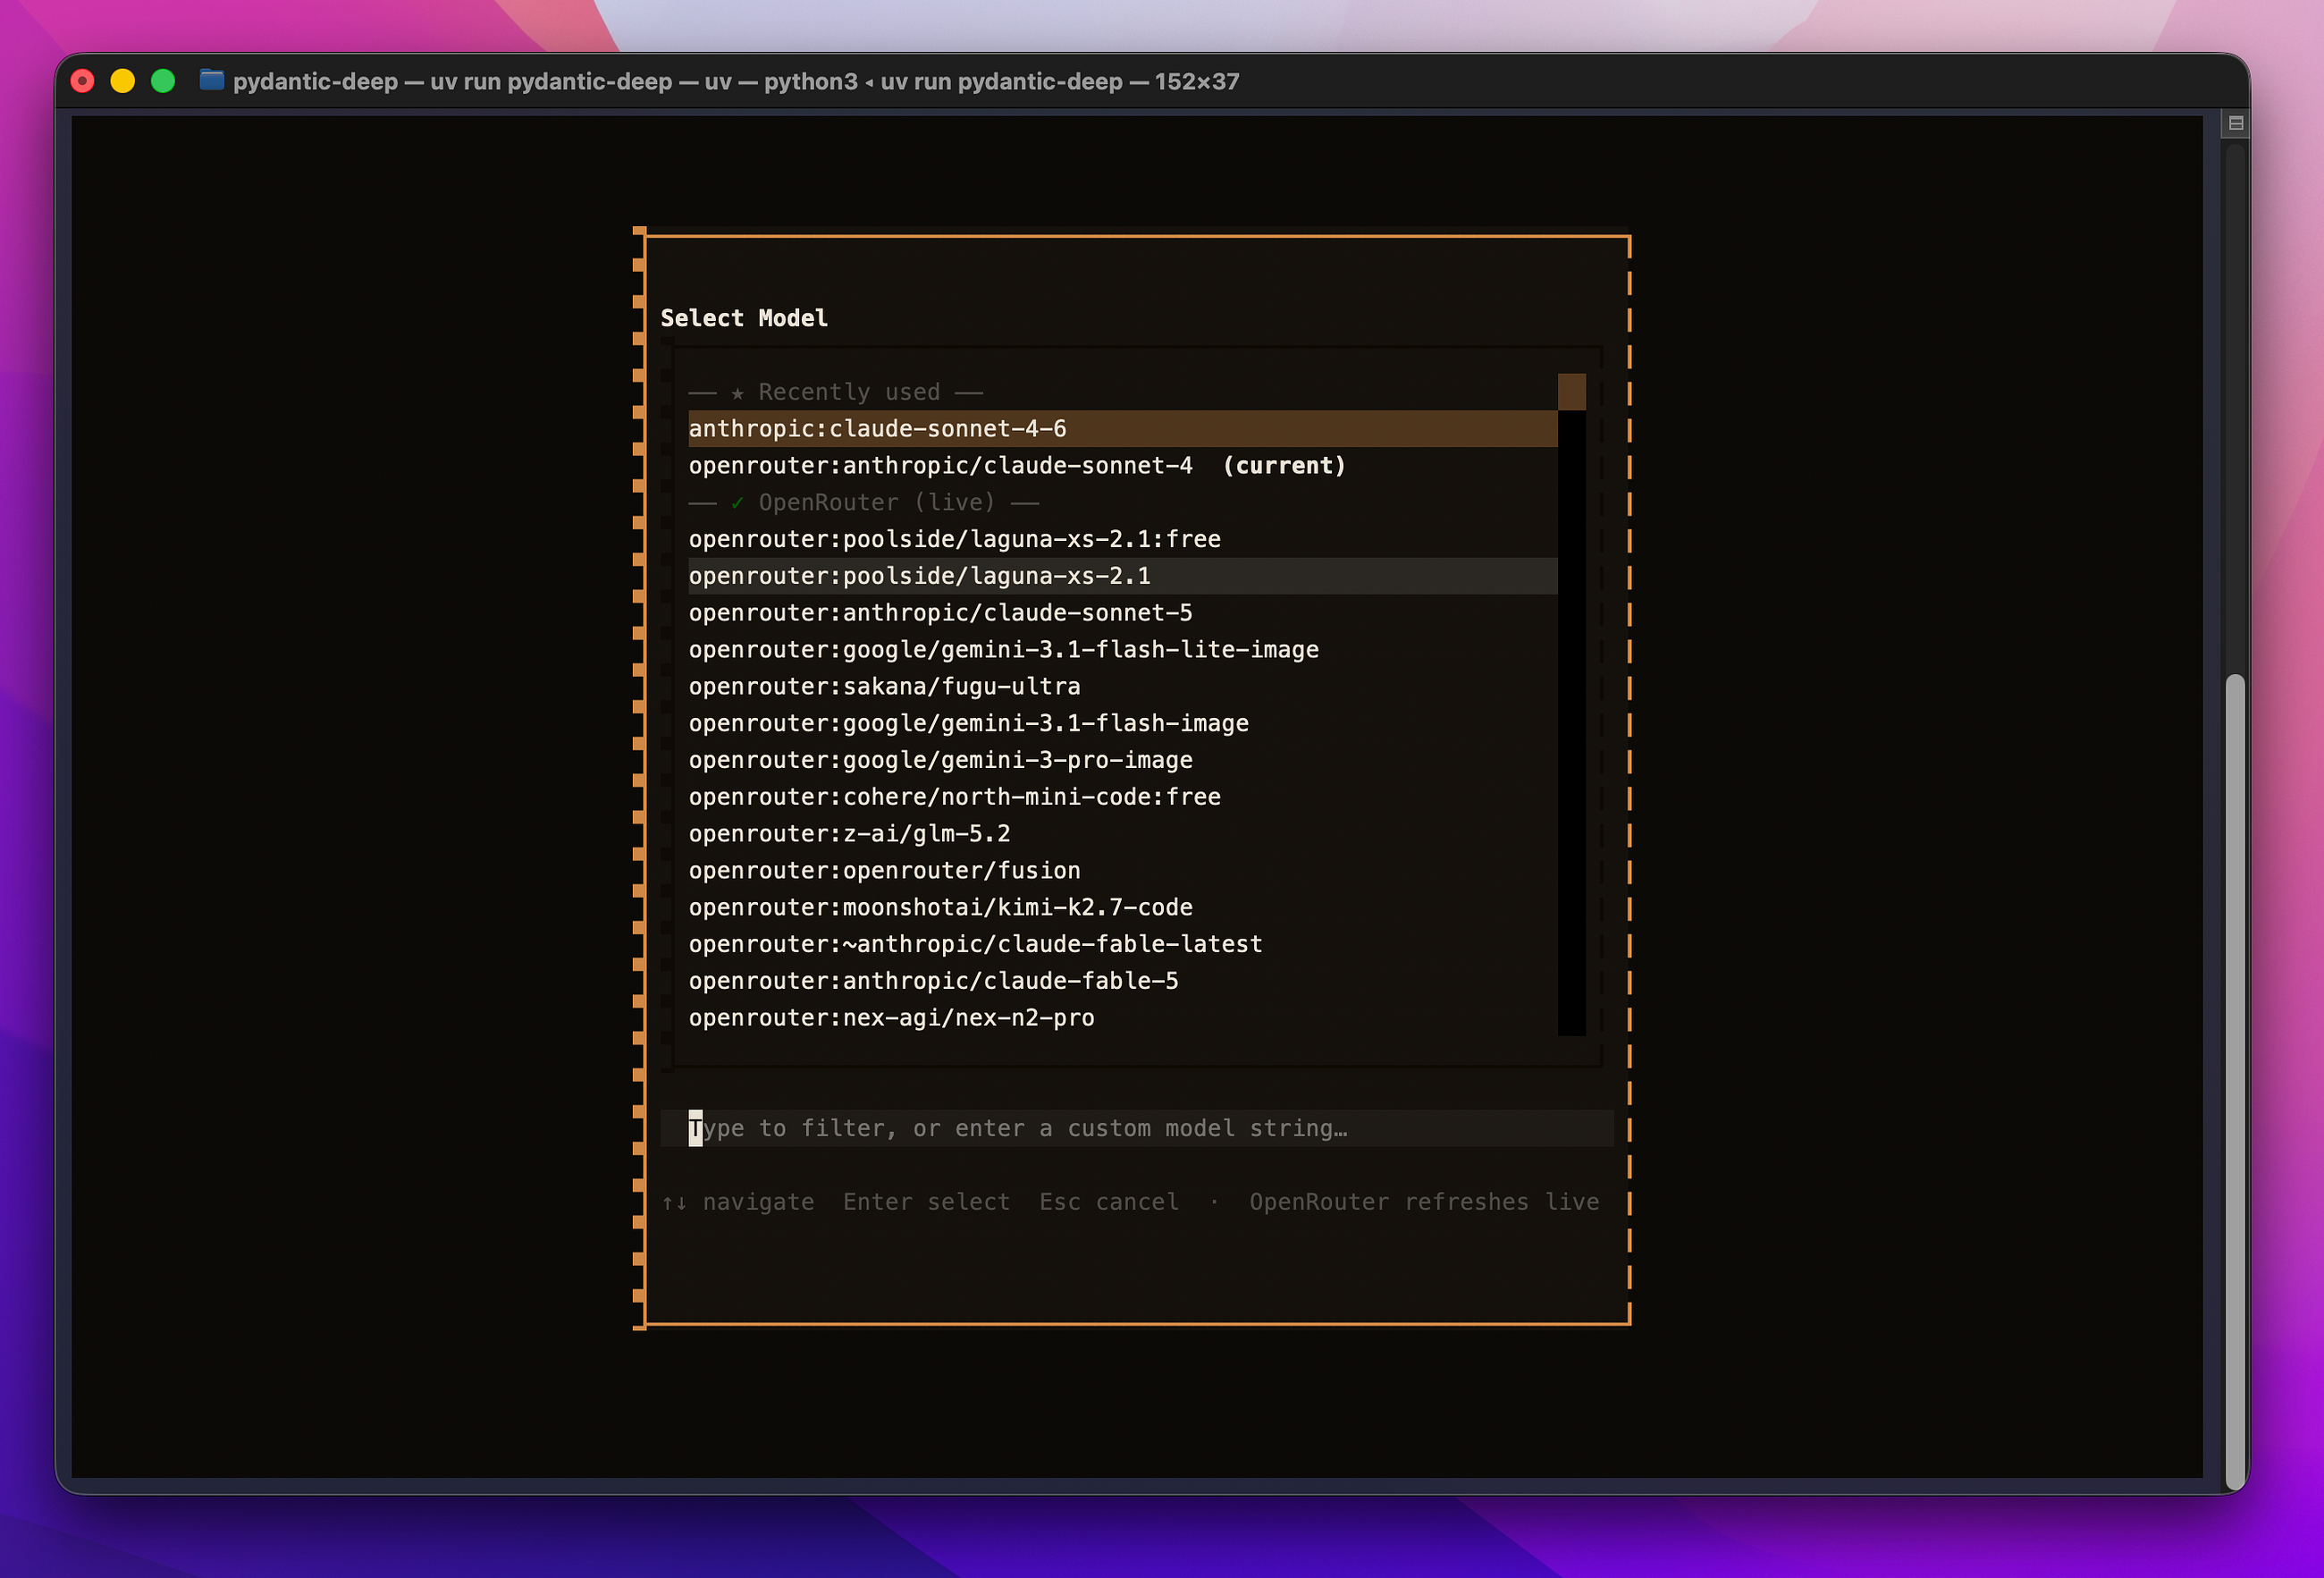Image resolution: width=2324 pixels, height=1578 pixels.
Task: Pick the highlighted openrouter:poolside/laguna-xs-2.1 row
Action: coord(1122,576)
